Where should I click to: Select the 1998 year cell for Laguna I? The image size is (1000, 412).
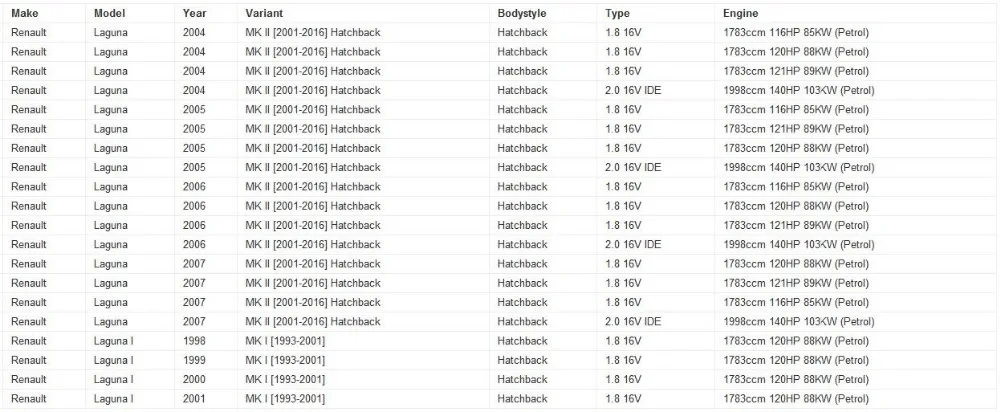(194, 341)
